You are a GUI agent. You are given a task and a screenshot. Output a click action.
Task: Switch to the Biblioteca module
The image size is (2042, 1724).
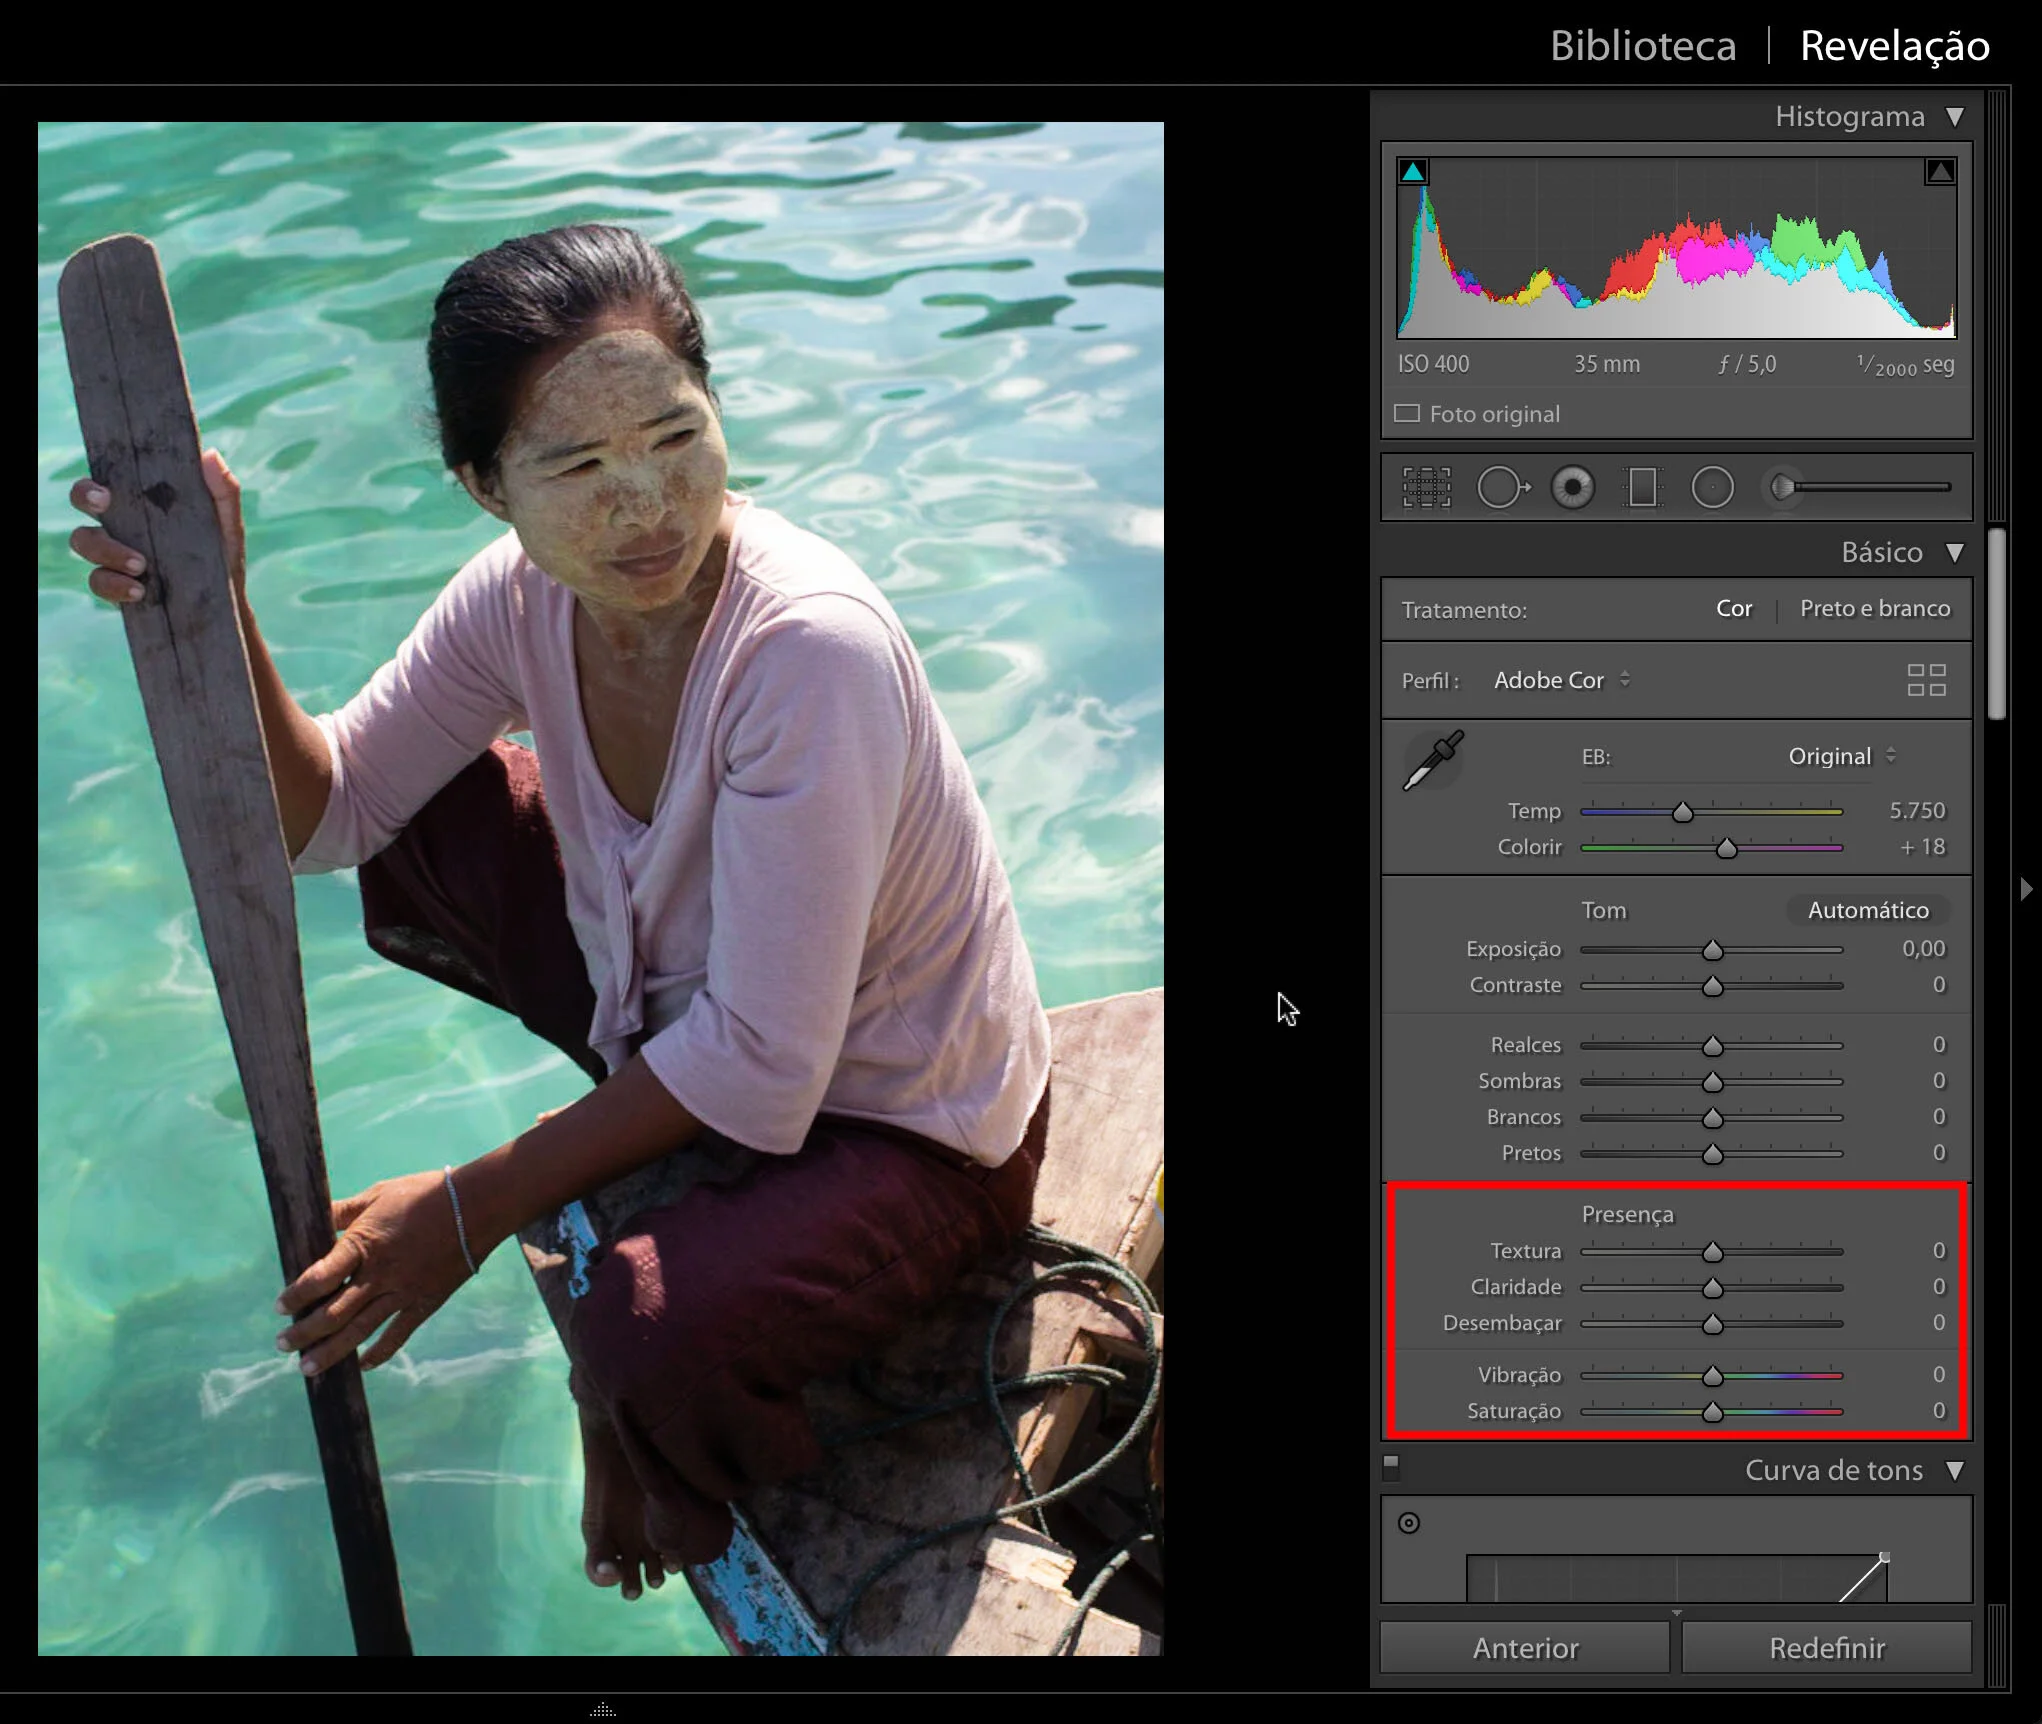[x=1642, y=46]
